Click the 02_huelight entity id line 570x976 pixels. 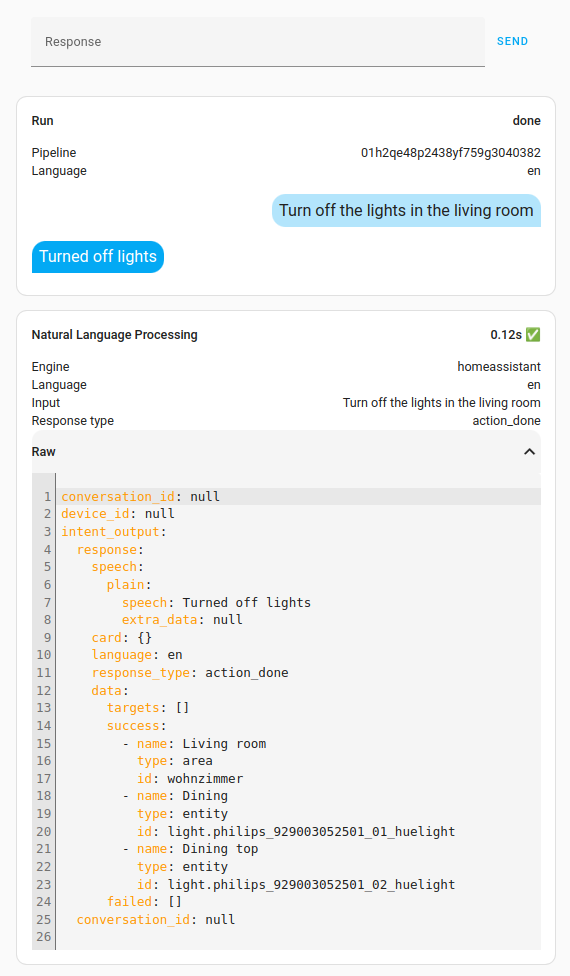pos(296,884)
